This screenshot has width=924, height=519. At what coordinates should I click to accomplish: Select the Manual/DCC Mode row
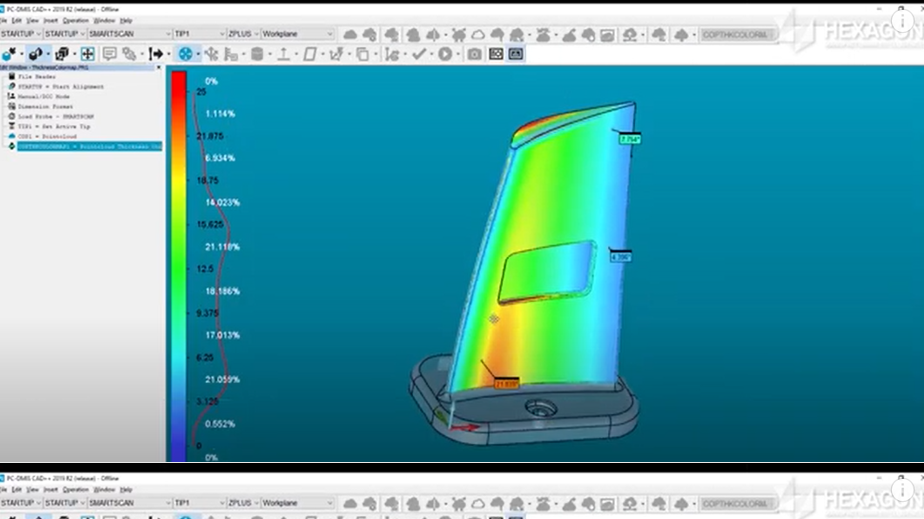coord(44,97)
